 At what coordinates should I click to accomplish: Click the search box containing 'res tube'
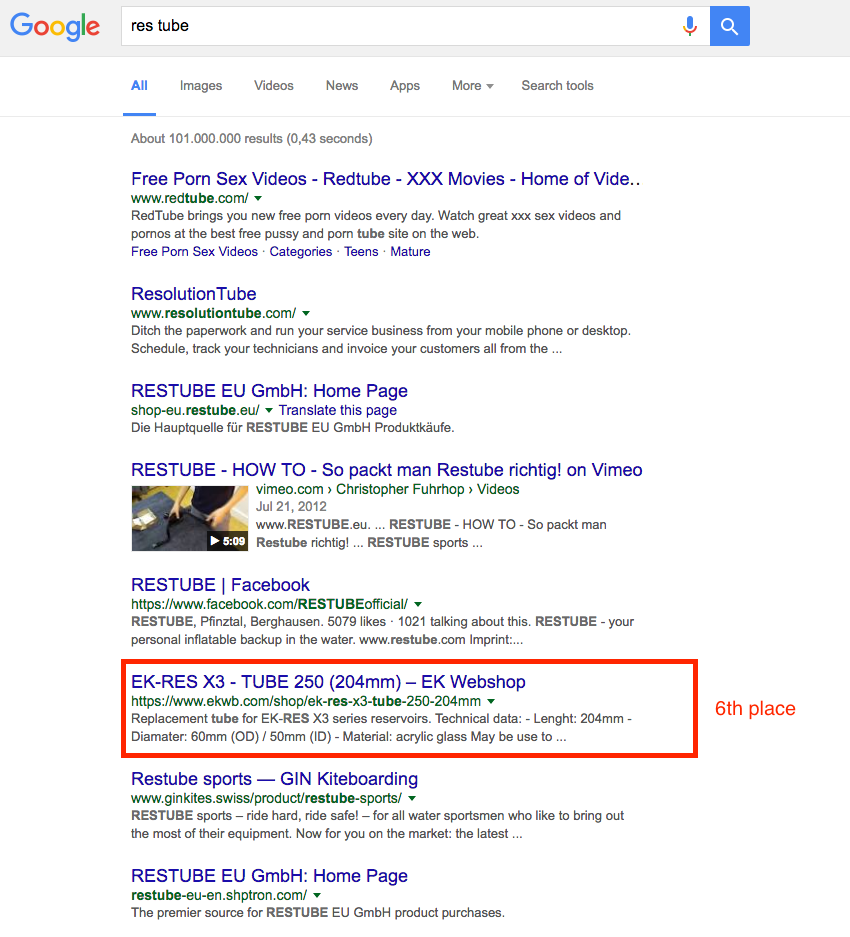coord(400,27)
